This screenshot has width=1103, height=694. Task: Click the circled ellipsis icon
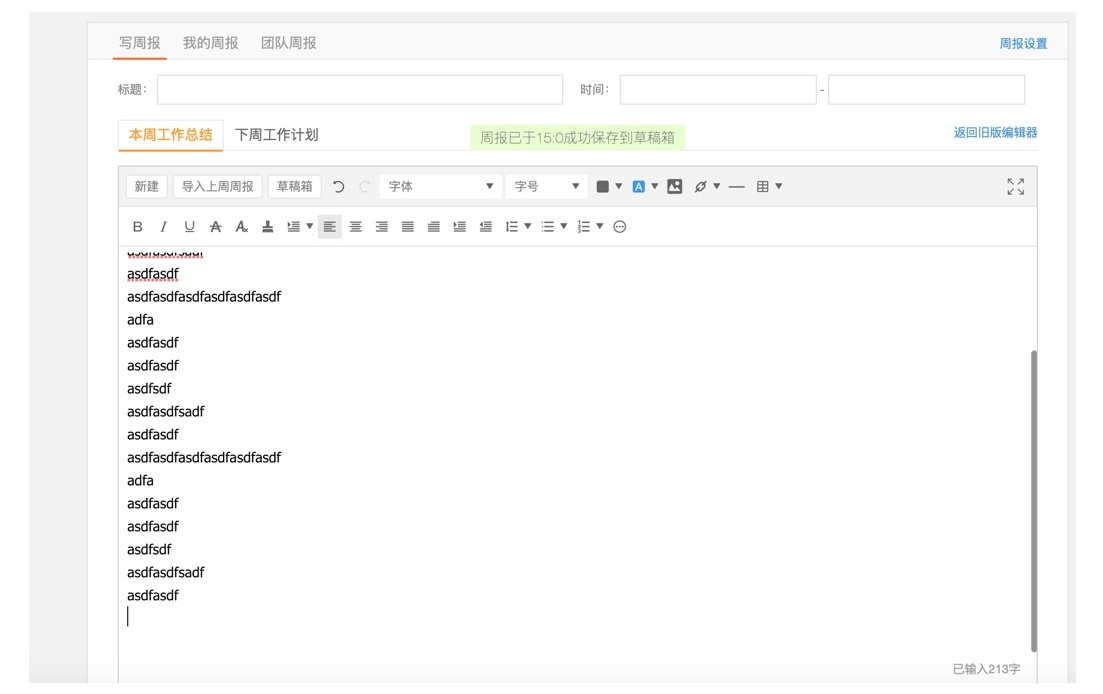tap(620, 226)
